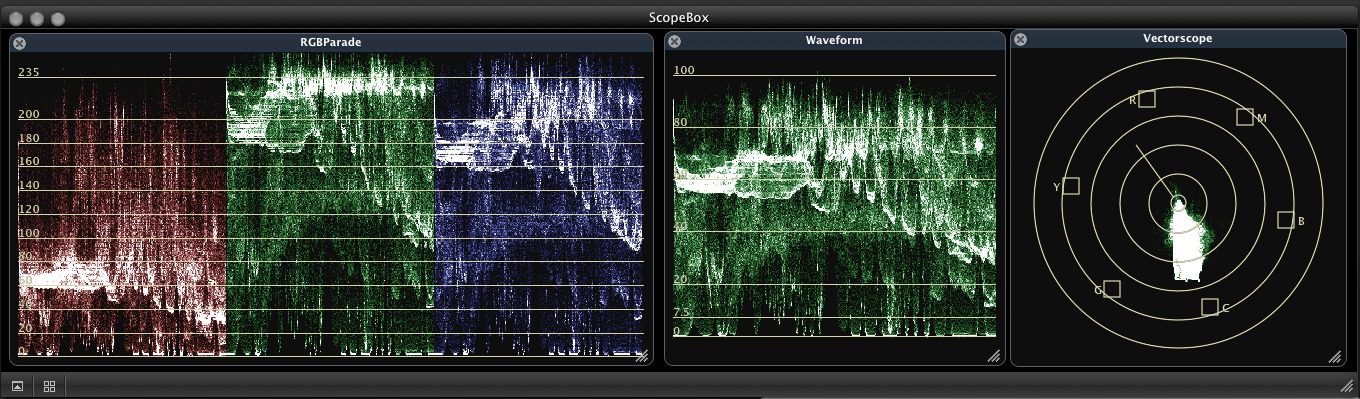Click the magenta M target box in vectorscope

1244,117
